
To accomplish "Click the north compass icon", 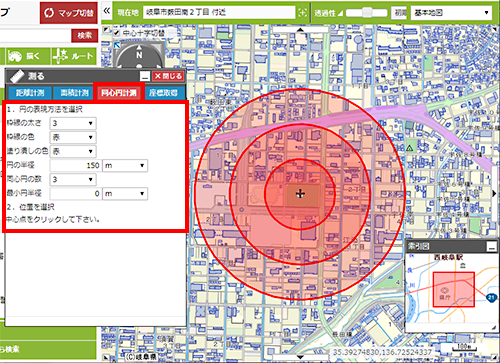I will 139,55.
